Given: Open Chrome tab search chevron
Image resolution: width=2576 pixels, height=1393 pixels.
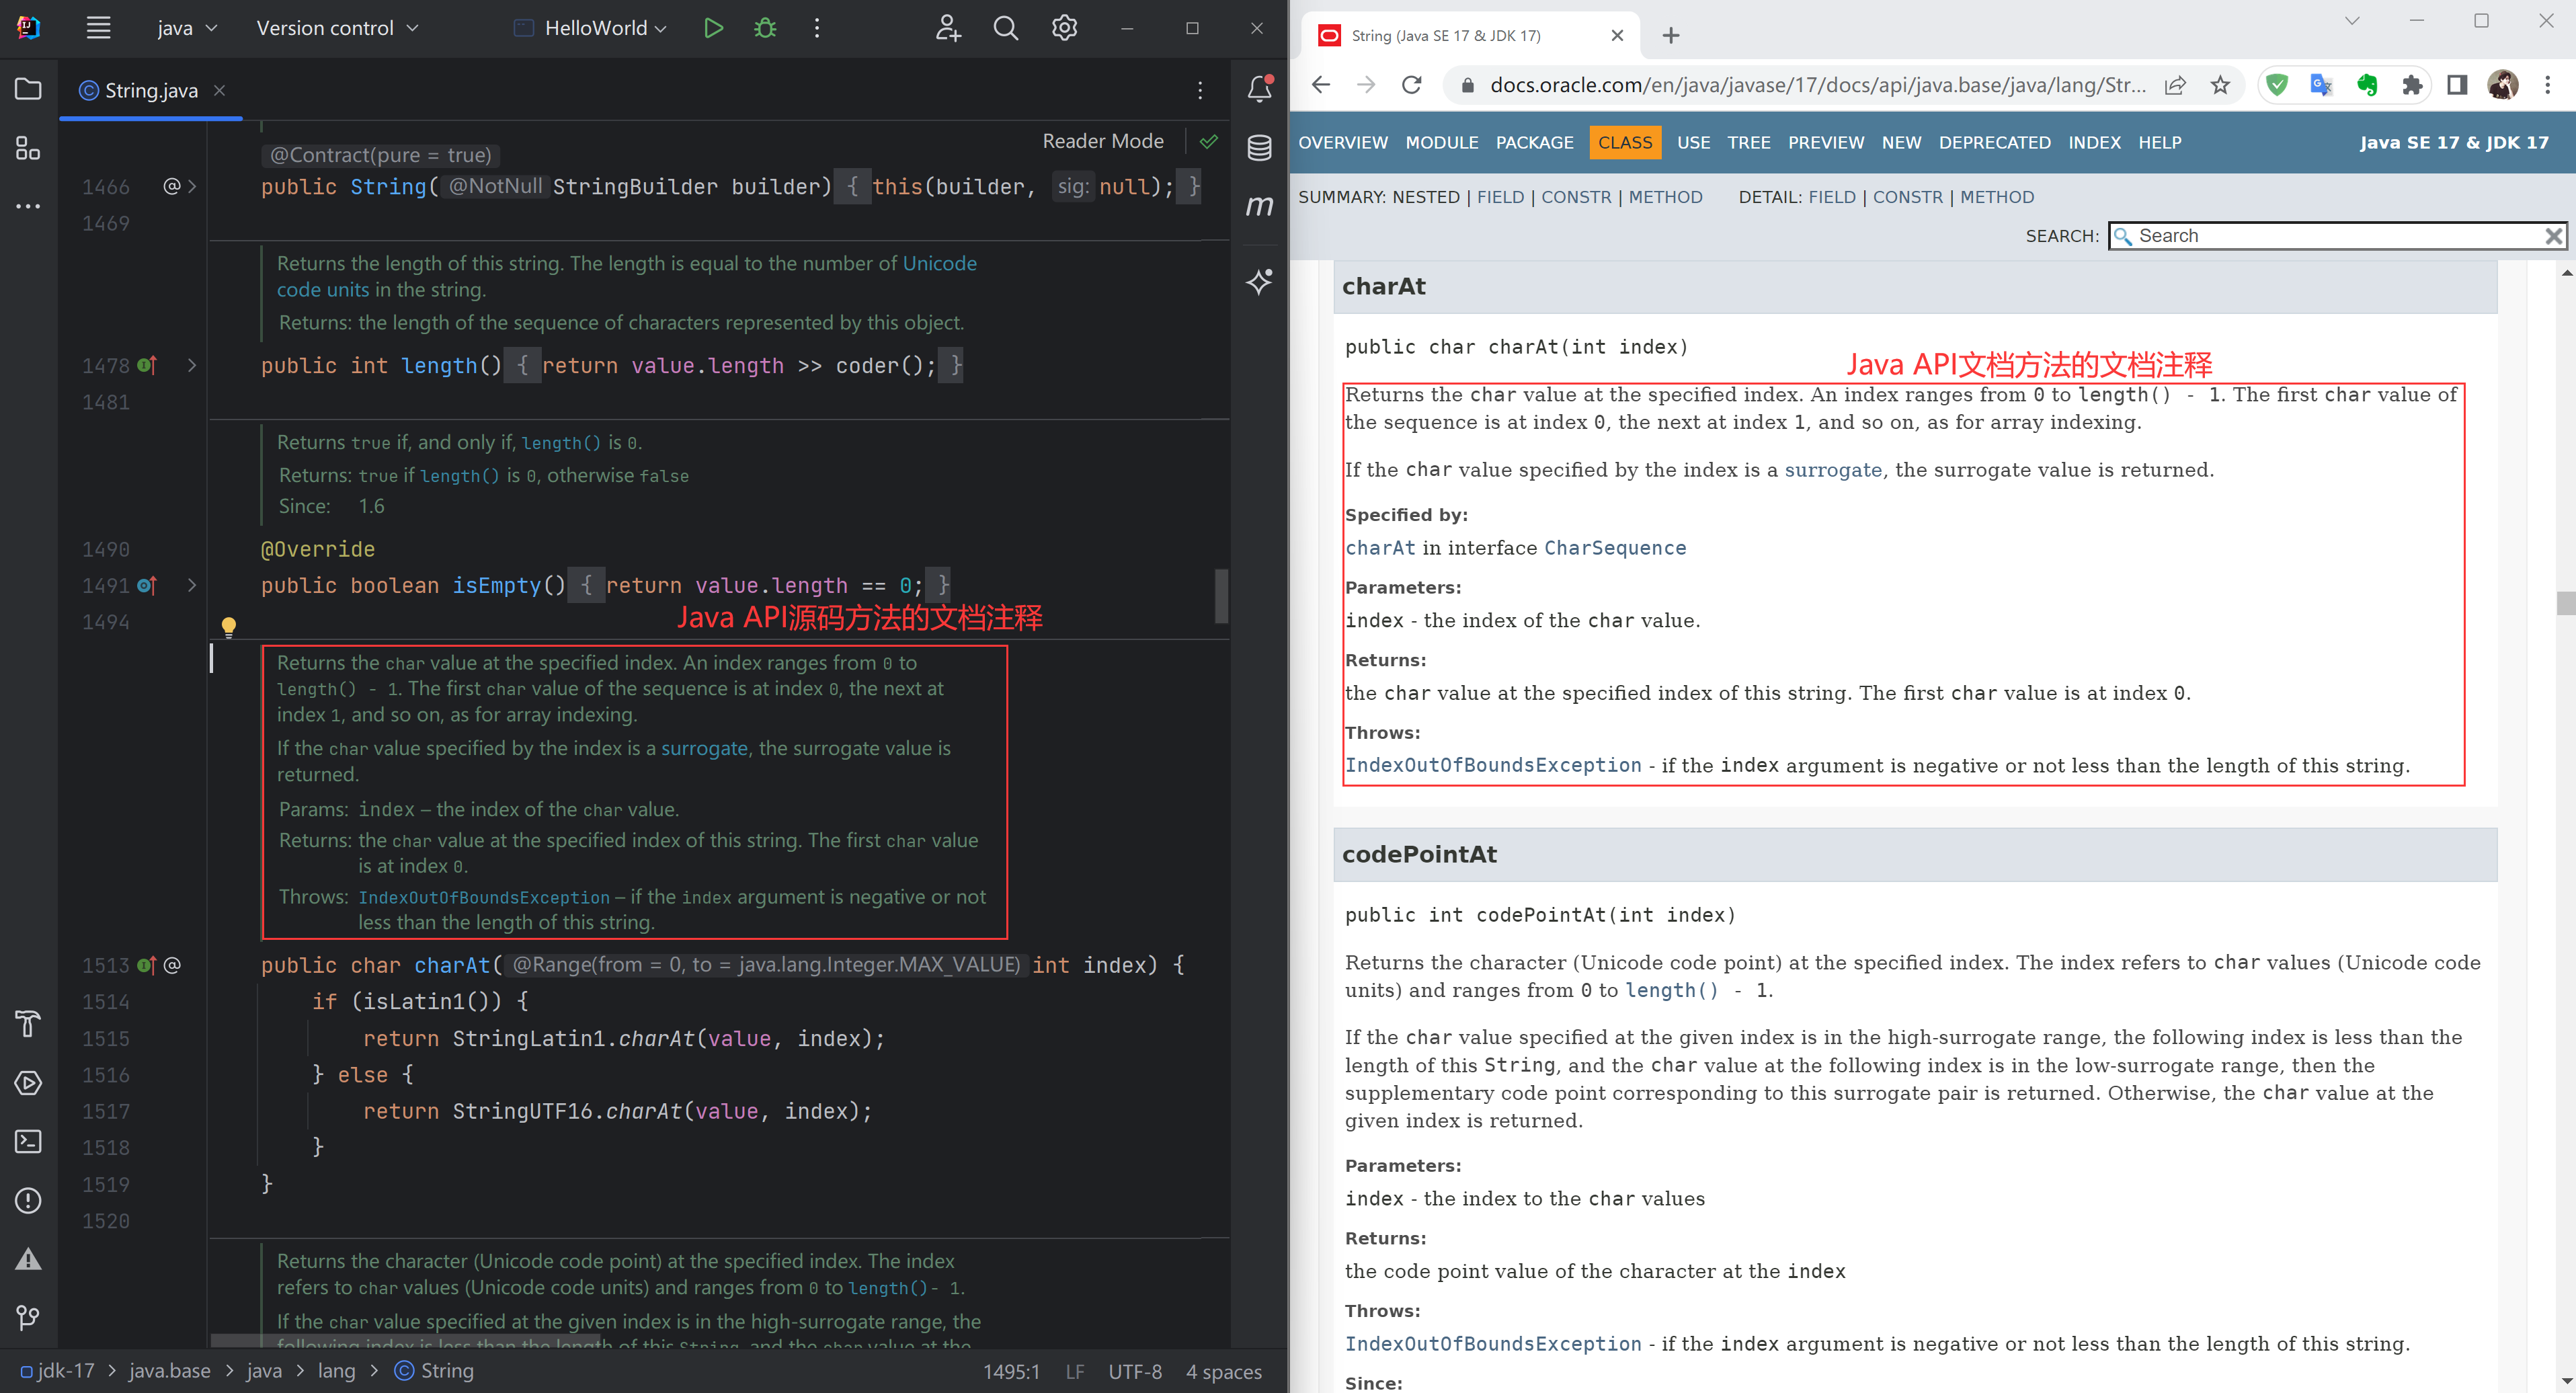Looking at the screenshot, I should [x=2352, y=21].
